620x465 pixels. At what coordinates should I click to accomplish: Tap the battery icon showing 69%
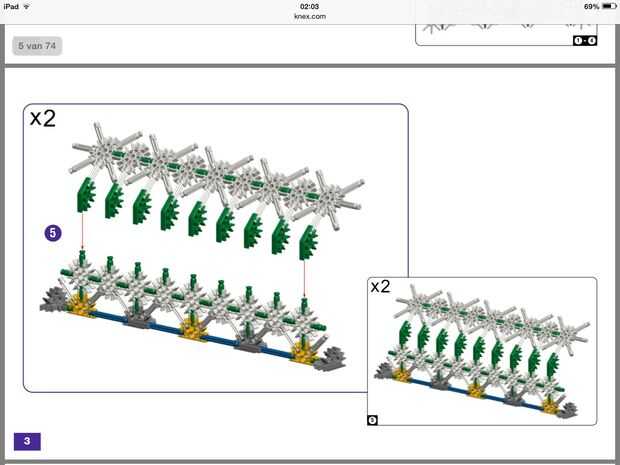[x=609, y=6]
